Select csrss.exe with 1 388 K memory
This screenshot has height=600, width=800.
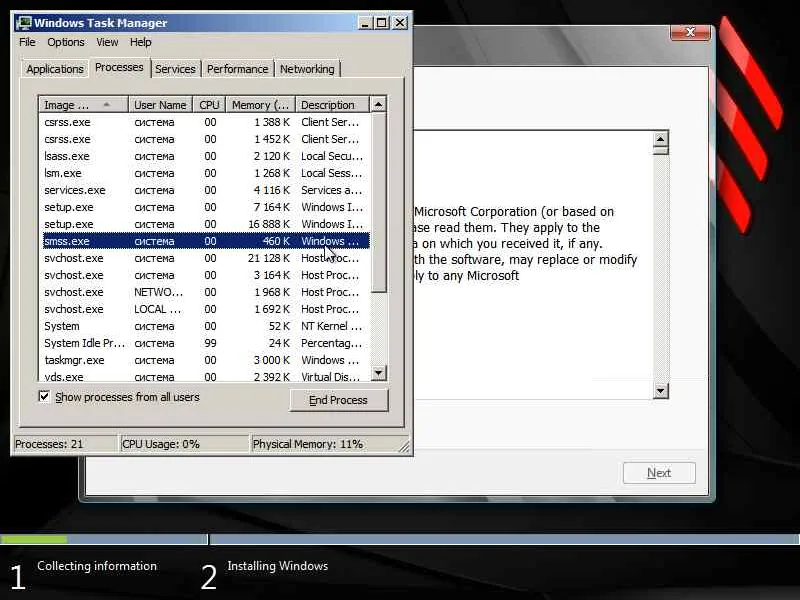coord(206,122)
